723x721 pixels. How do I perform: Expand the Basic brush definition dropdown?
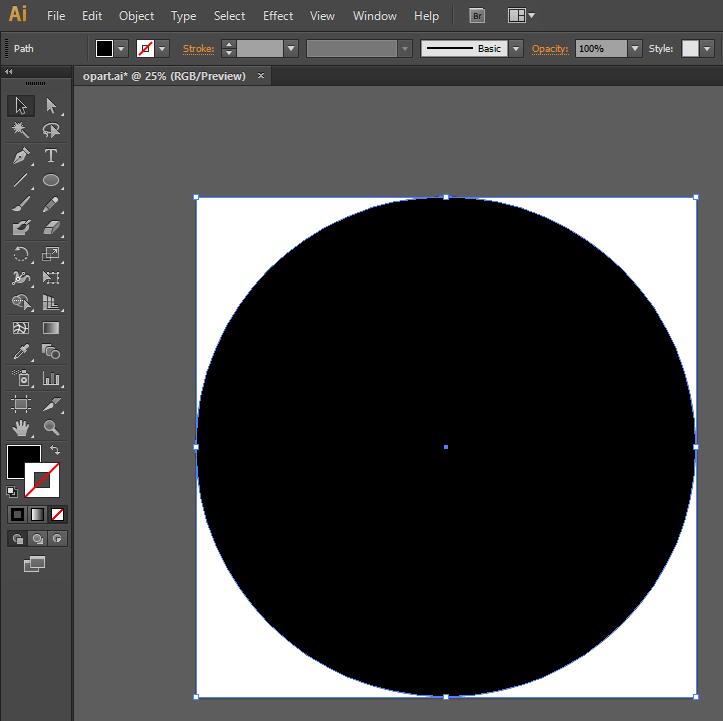pos(516,48)
